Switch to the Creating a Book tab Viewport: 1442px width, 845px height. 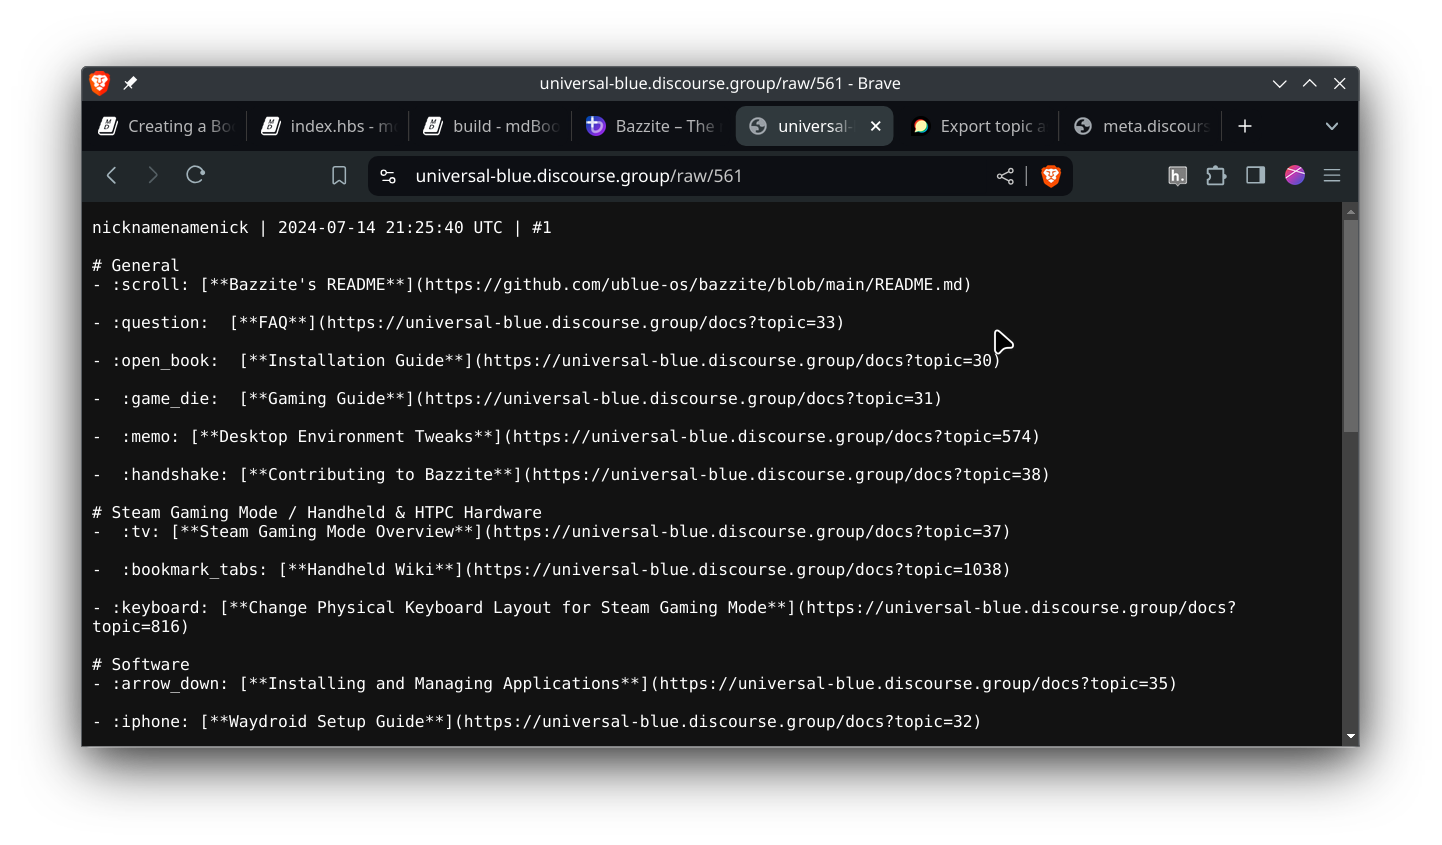(x=165, y=126)
